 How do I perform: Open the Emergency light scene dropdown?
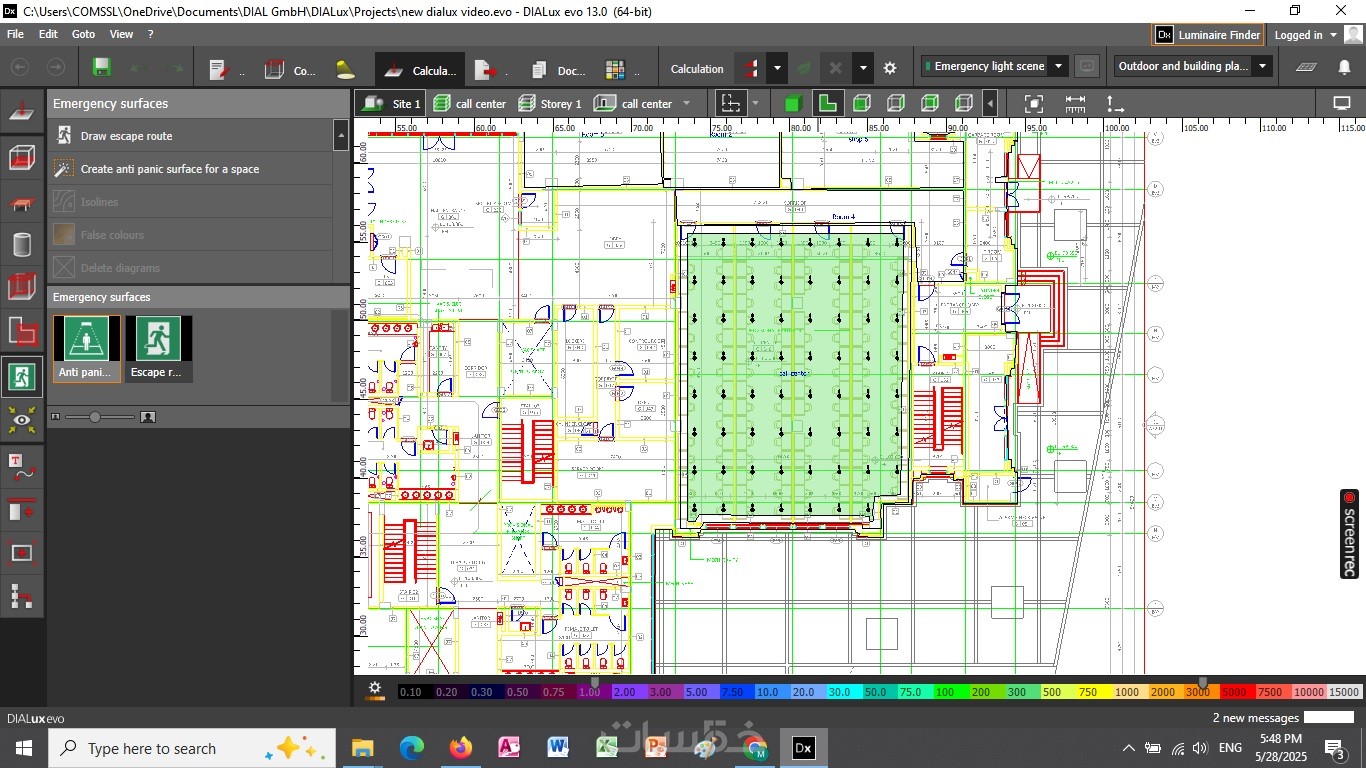[1058, 67]
